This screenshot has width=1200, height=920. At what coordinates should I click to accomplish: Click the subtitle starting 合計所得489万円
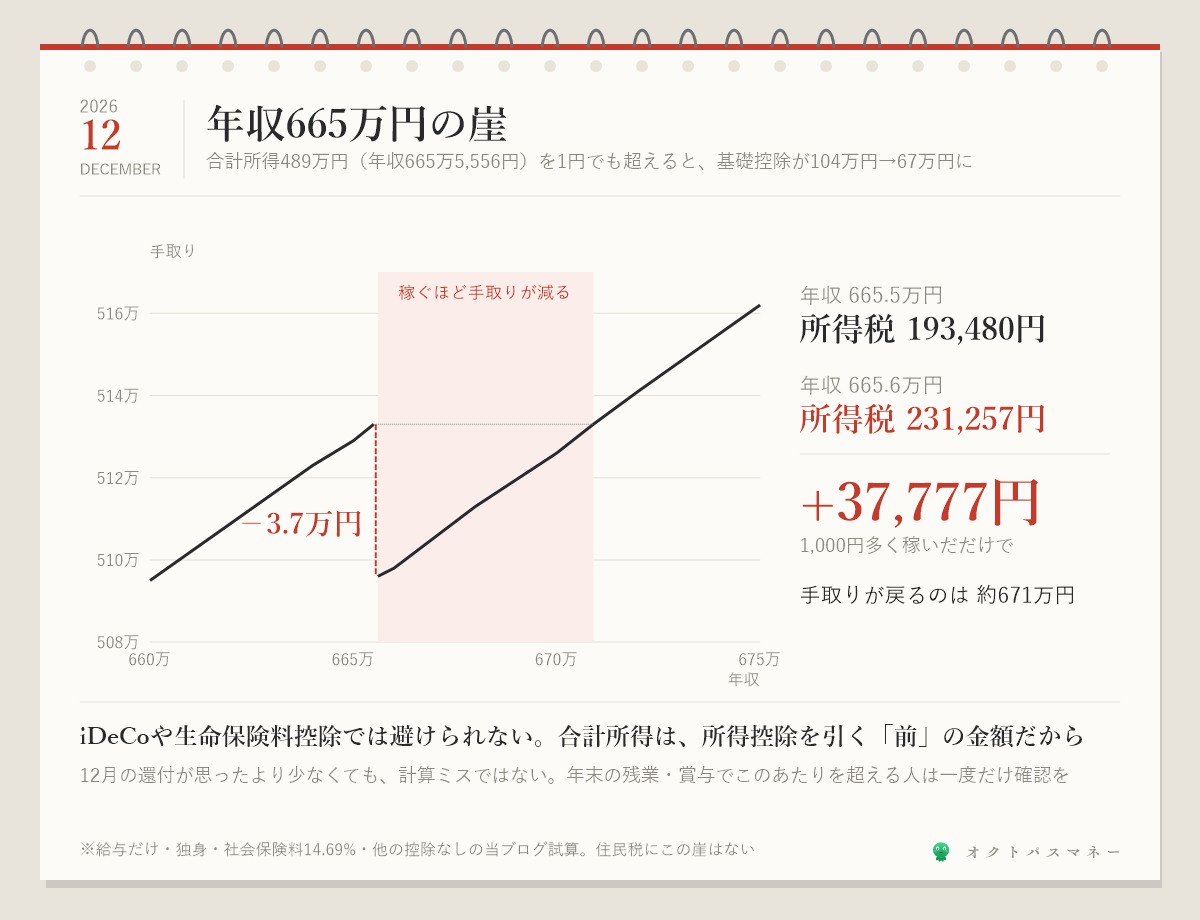click(x=589, y=161)
